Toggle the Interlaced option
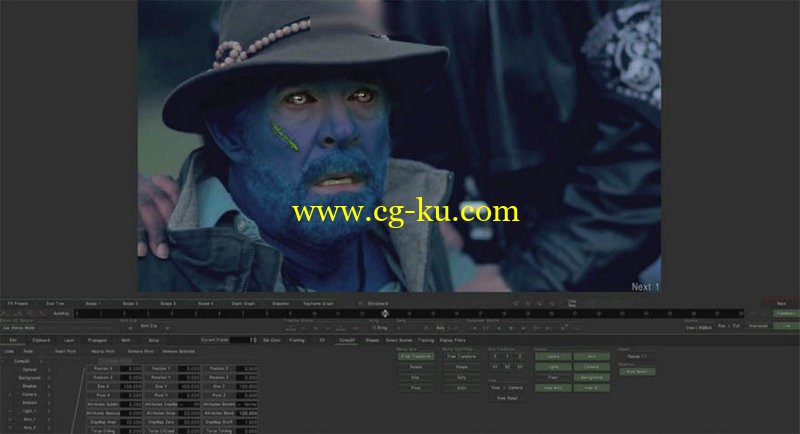800x434 pixels. point(758,326)
